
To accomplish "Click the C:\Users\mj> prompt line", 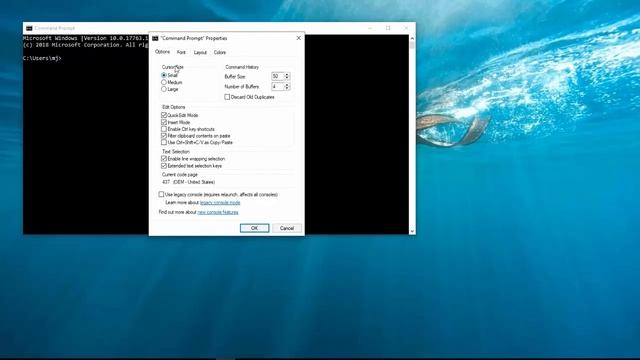I will (42, 58).
